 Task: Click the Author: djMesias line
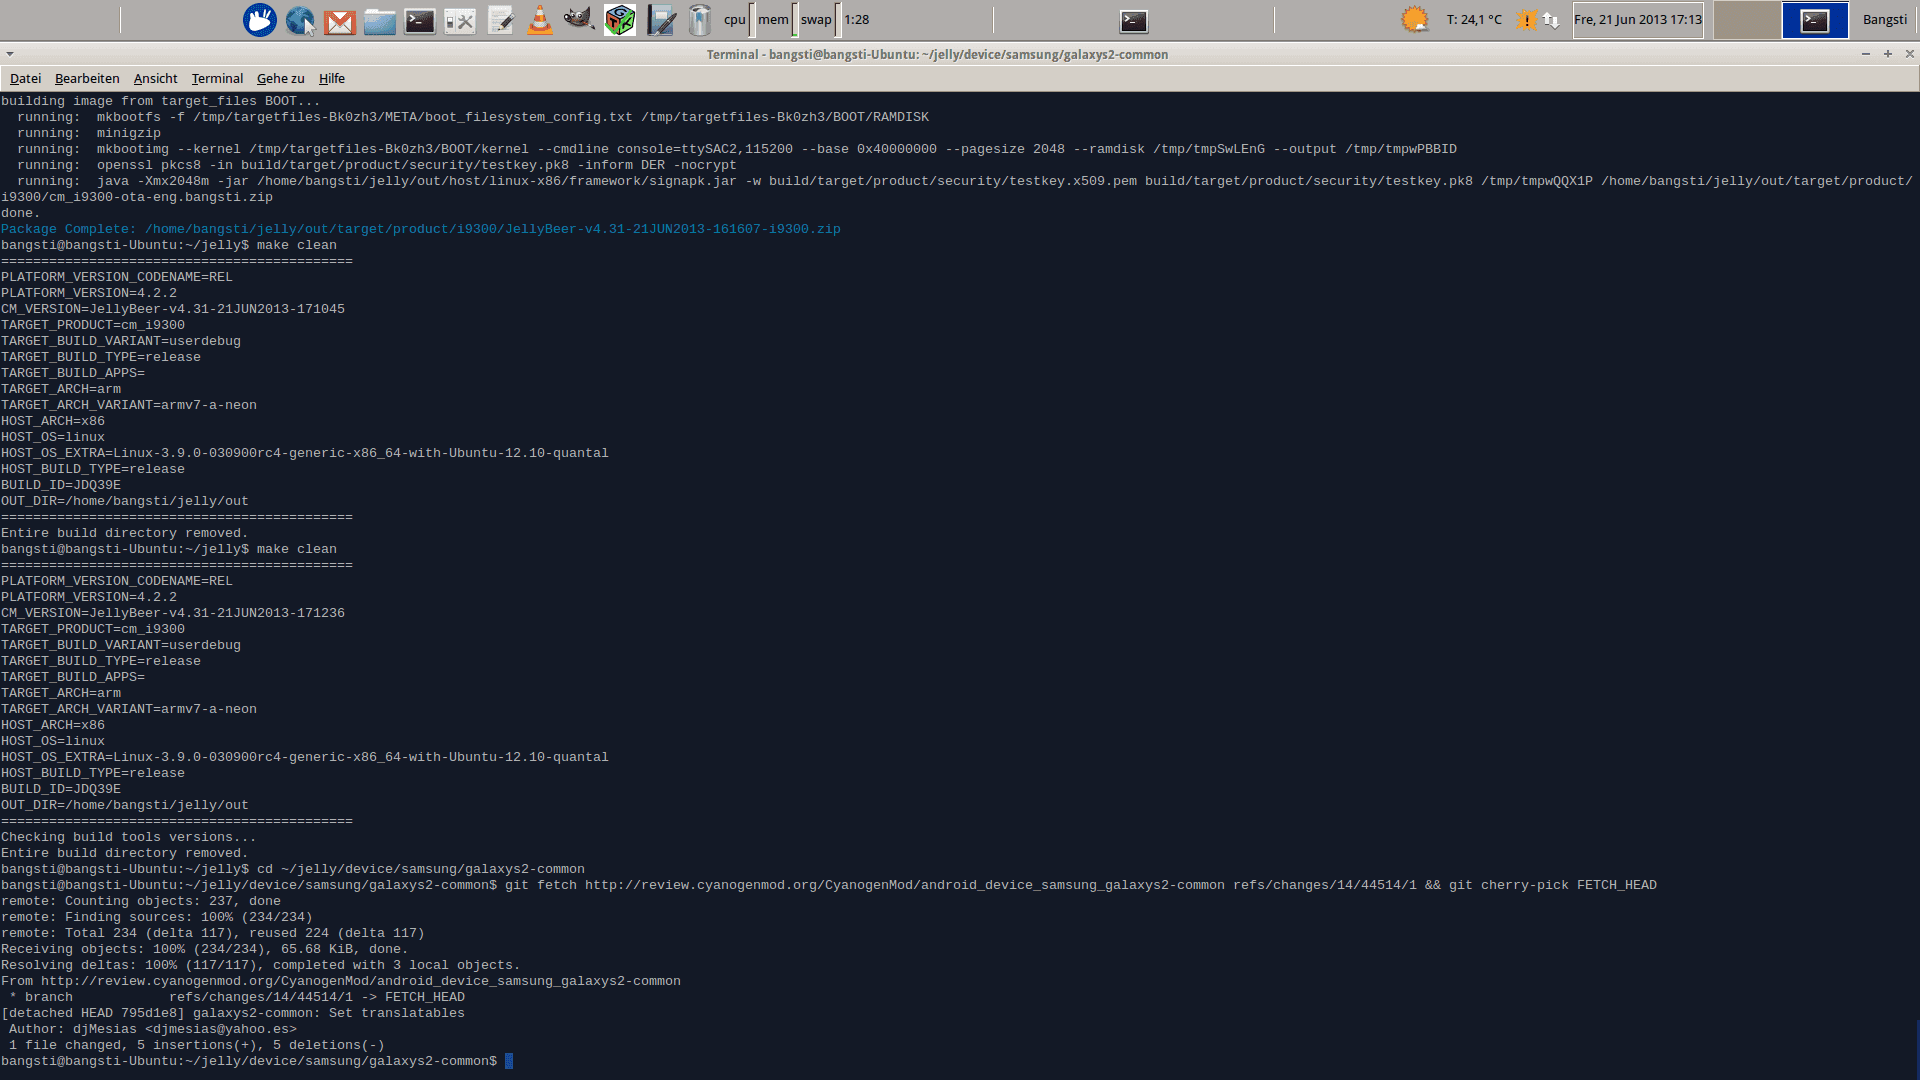coord(153,1029)
